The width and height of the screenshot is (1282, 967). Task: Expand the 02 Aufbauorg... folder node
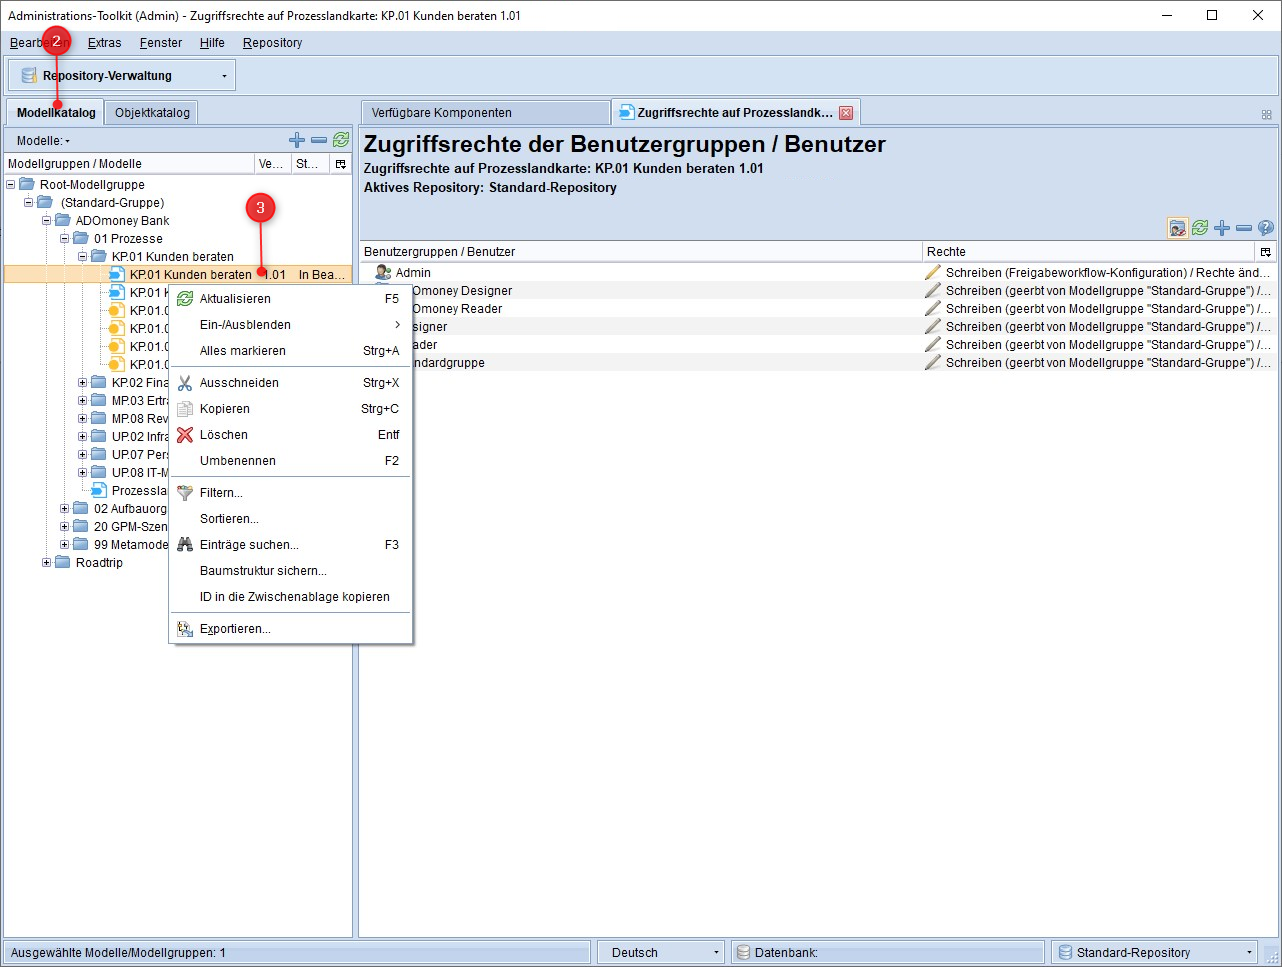point(64,509)
